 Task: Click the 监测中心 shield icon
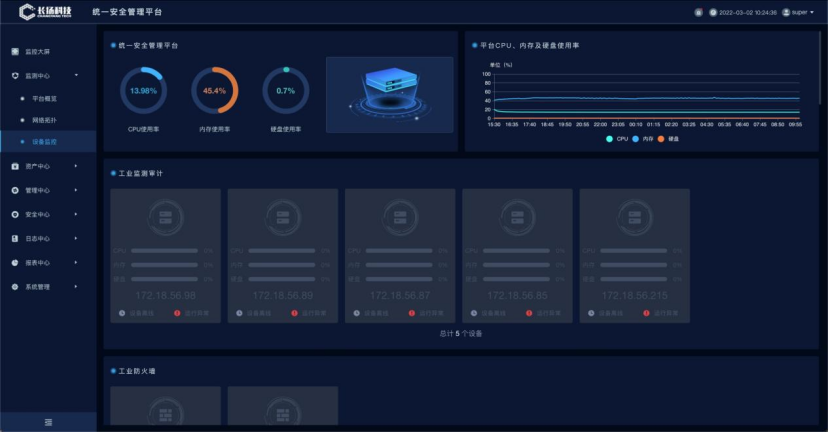[x=15, y=75]
